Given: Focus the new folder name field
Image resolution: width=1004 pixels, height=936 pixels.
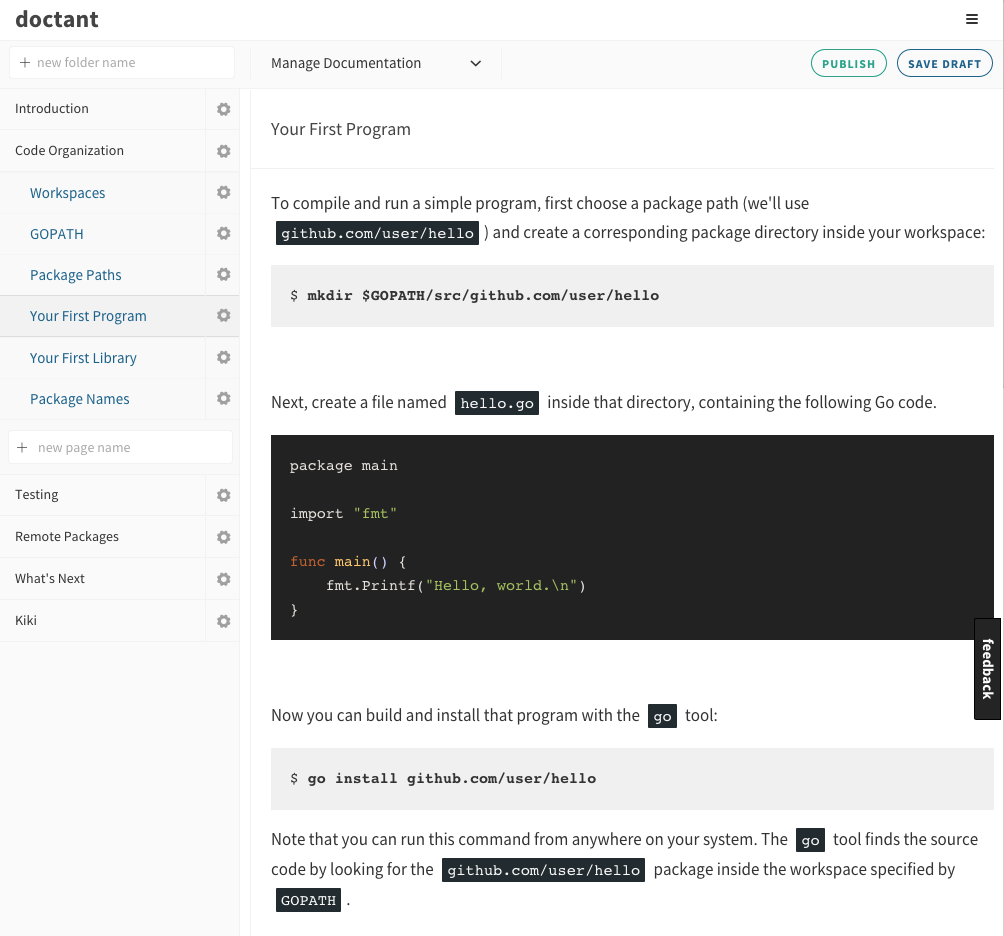Looking at the screenshot, I should [122, 62].
